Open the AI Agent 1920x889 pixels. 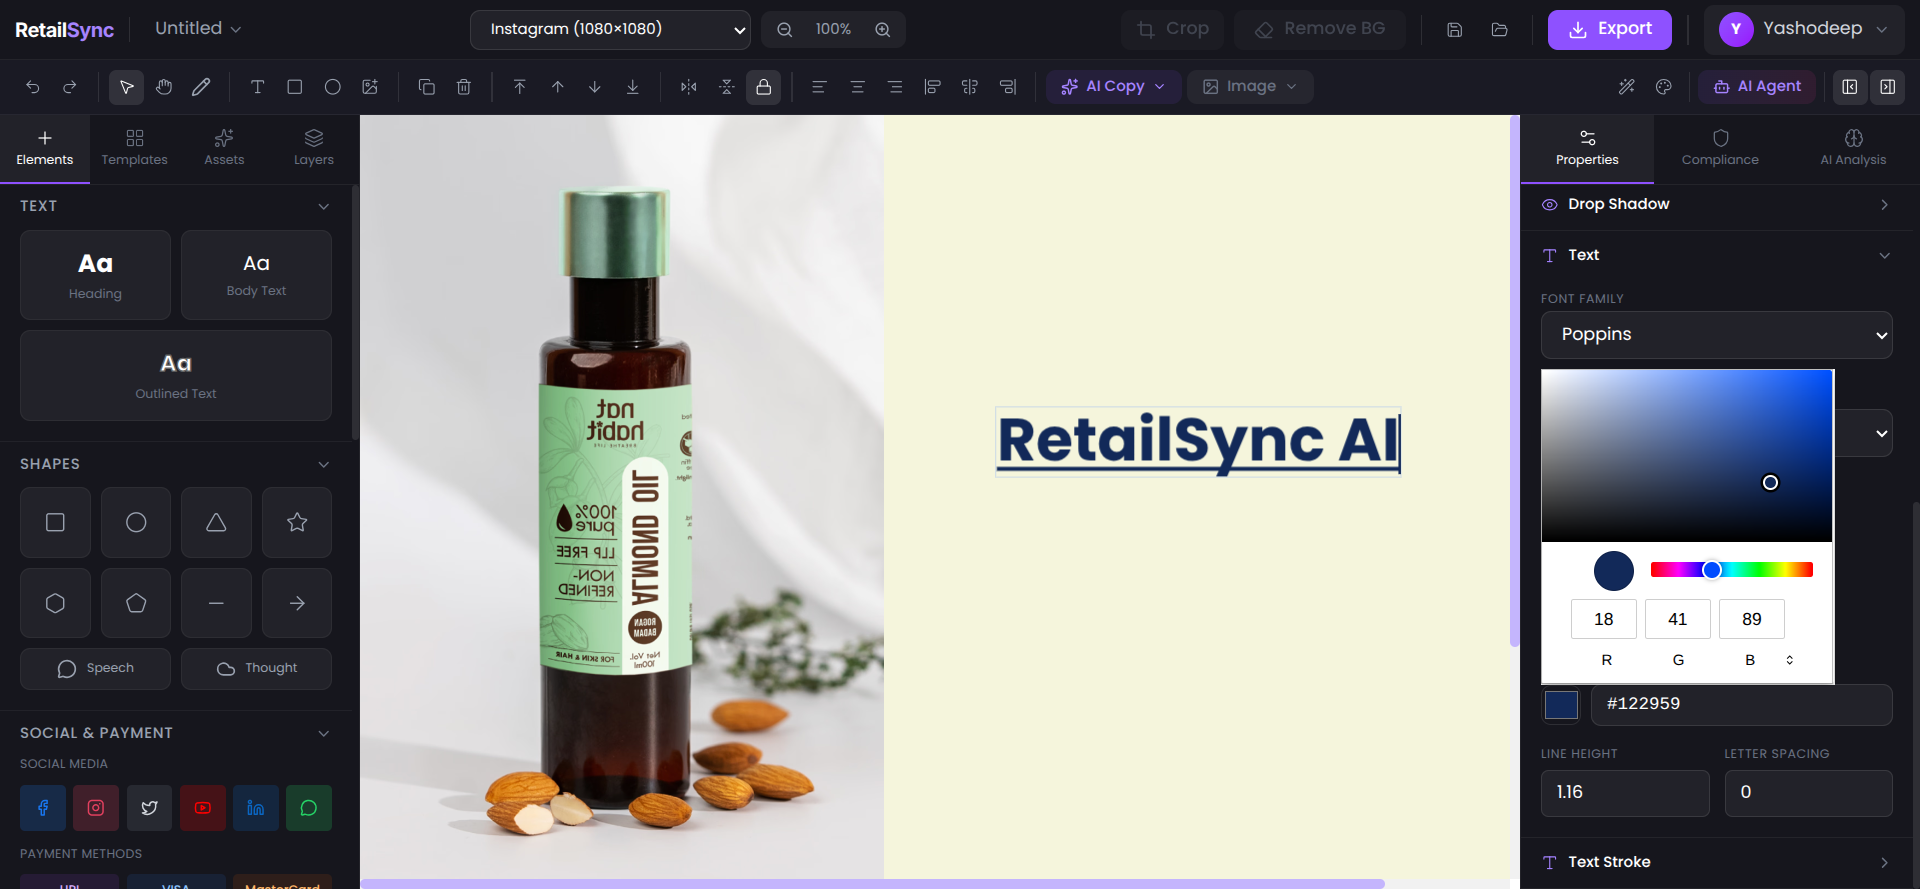click(x=1757, y=87)
